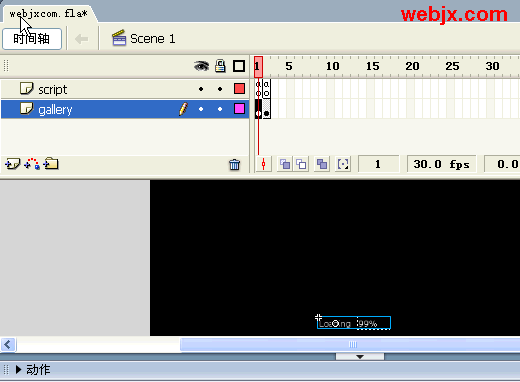520x382 pixels.
Task: Lock the script layer via lock dot
Action: [x=220, y=89]
